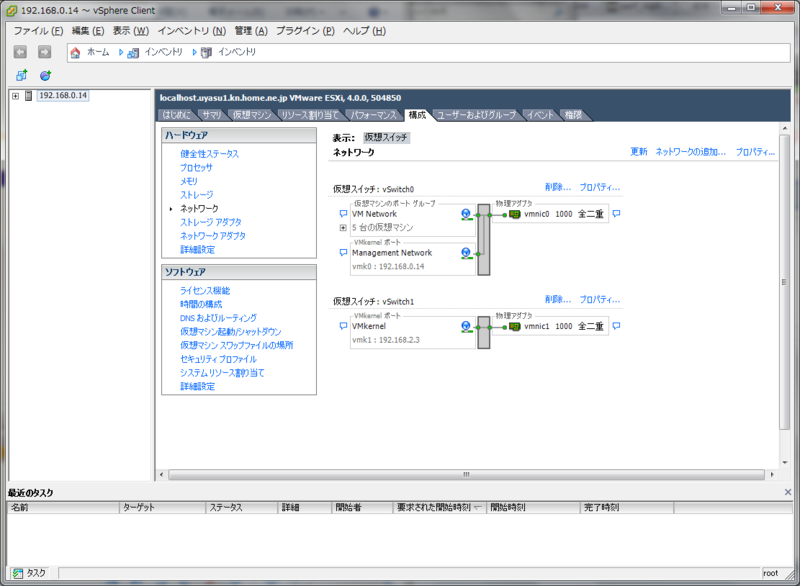Click the arrow before second インベントリ breadcrumb
The height and width of the screenshot is (586, 800).
point(194,52)
